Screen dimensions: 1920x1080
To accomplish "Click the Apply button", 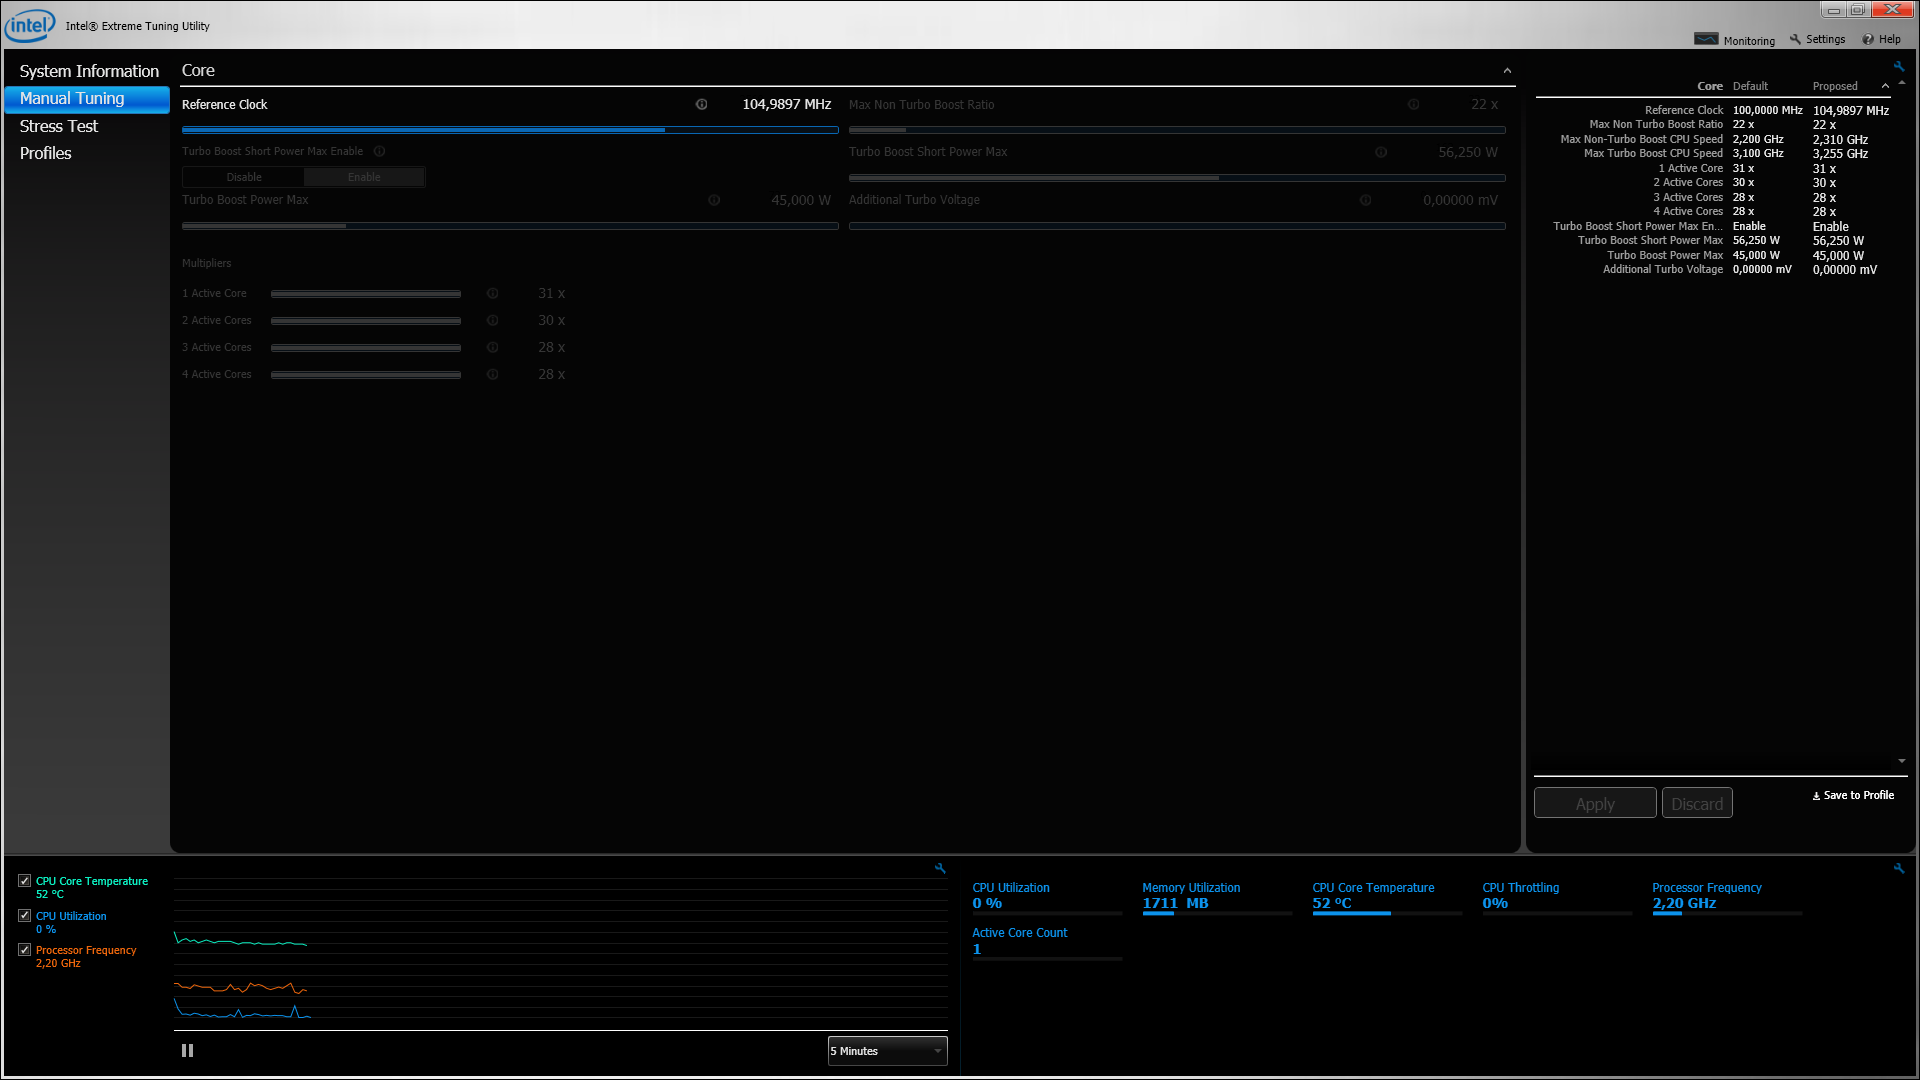I will (x=1595, y=803).
